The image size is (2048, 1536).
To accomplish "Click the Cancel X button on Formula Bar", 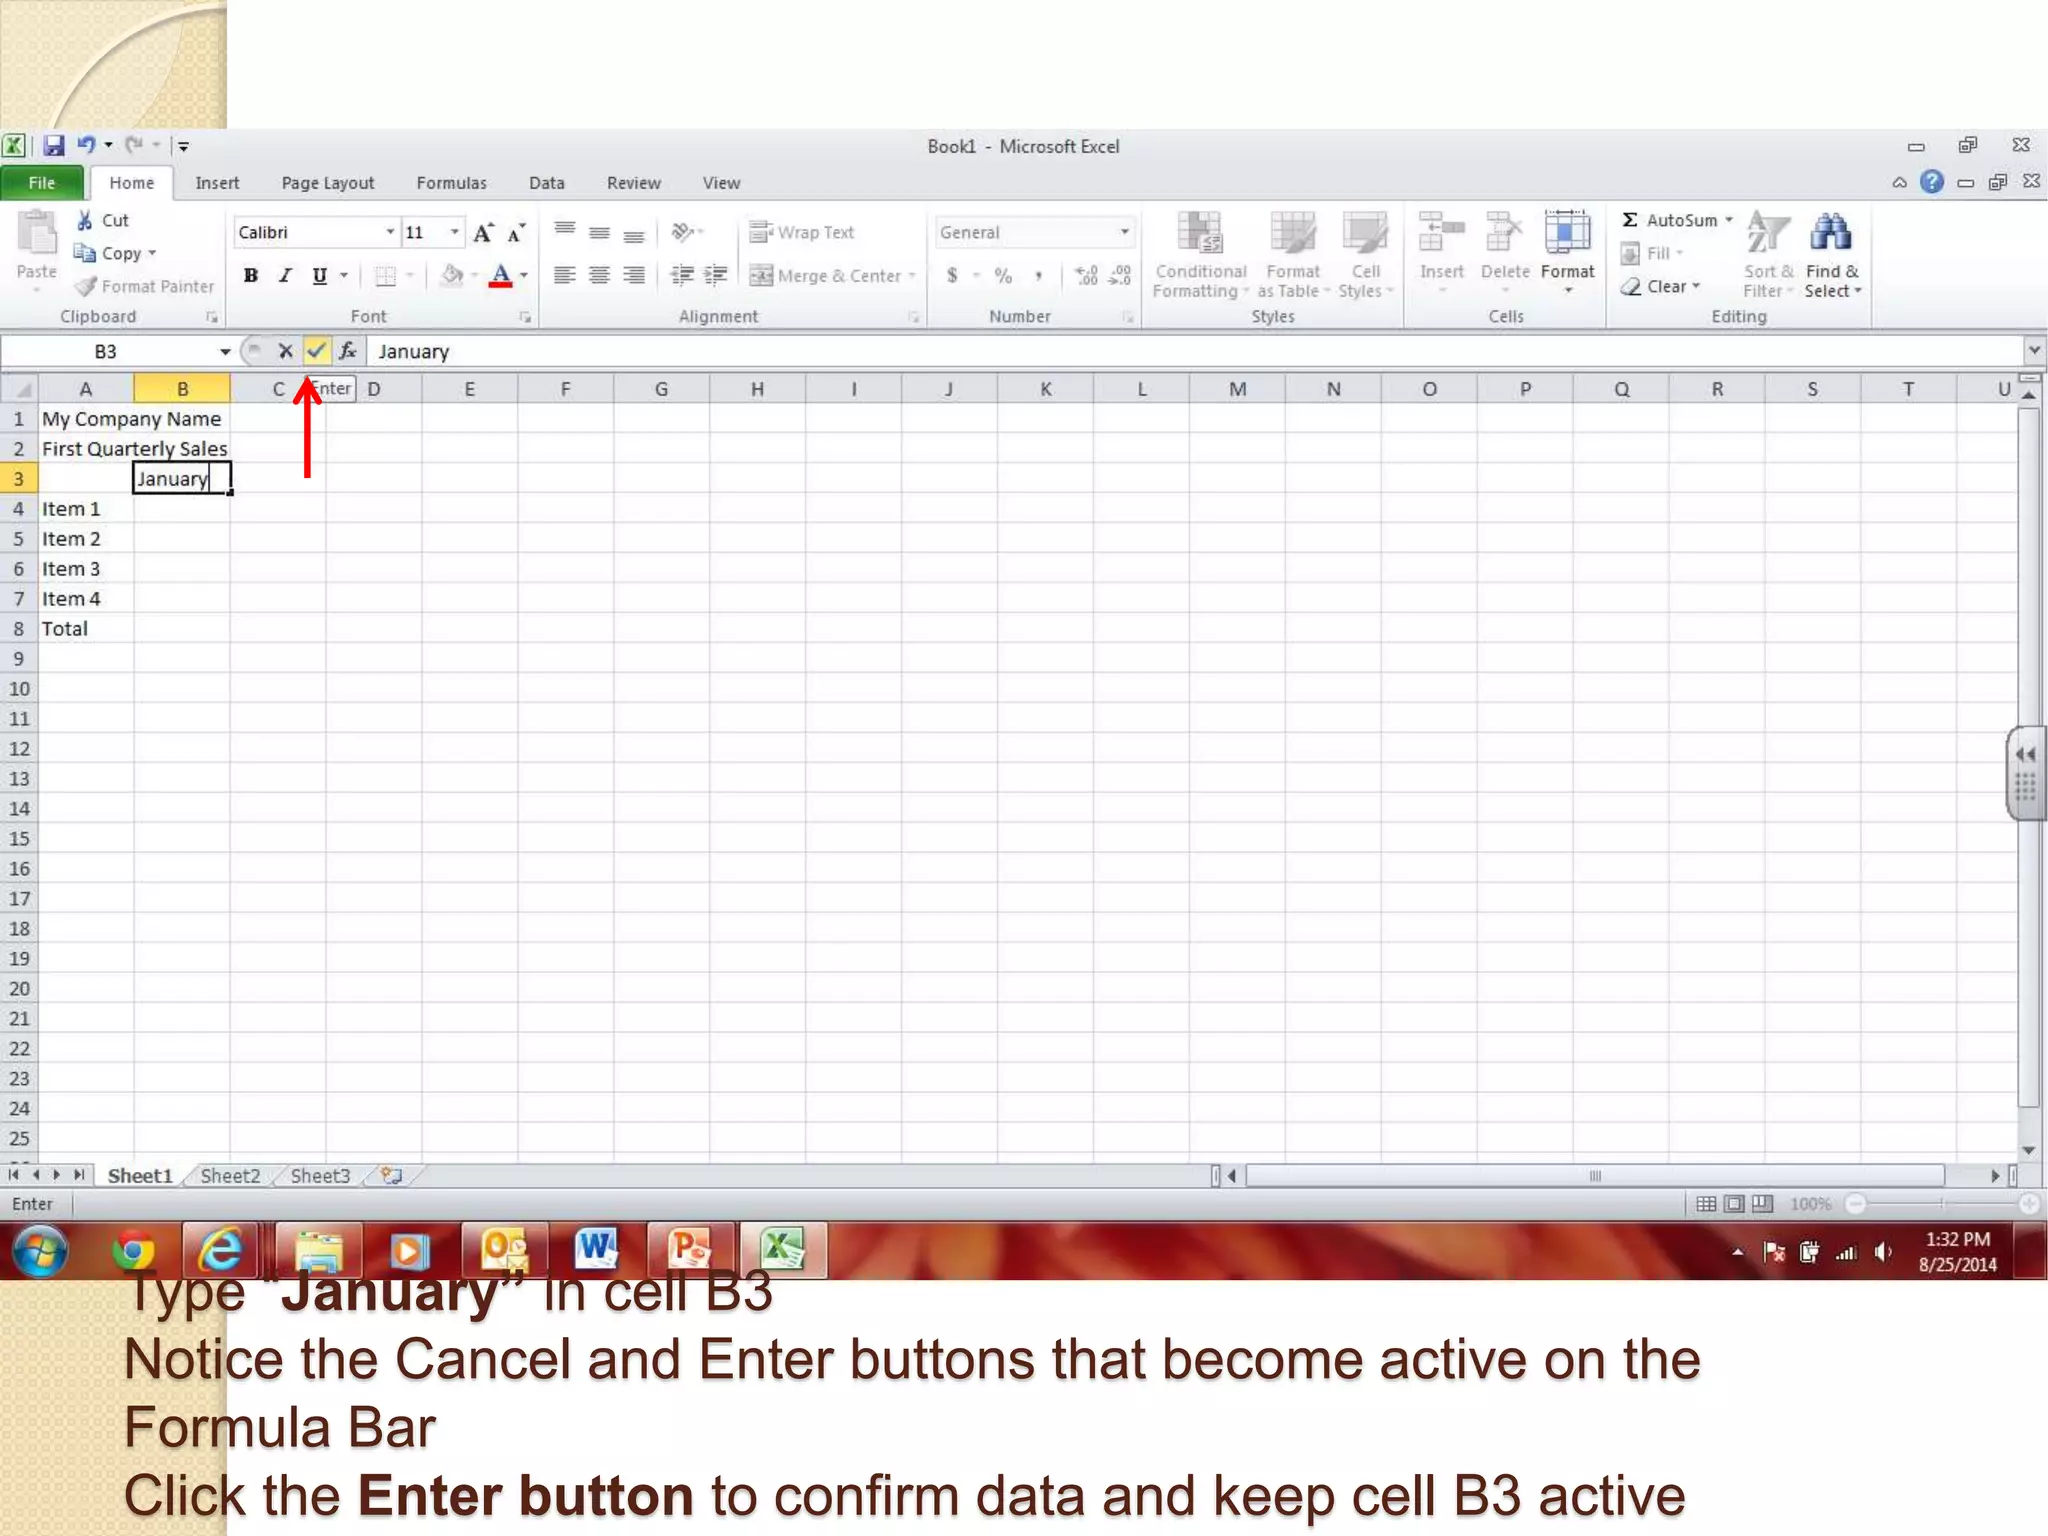I will pyautogui.click(x=285, y=351).
